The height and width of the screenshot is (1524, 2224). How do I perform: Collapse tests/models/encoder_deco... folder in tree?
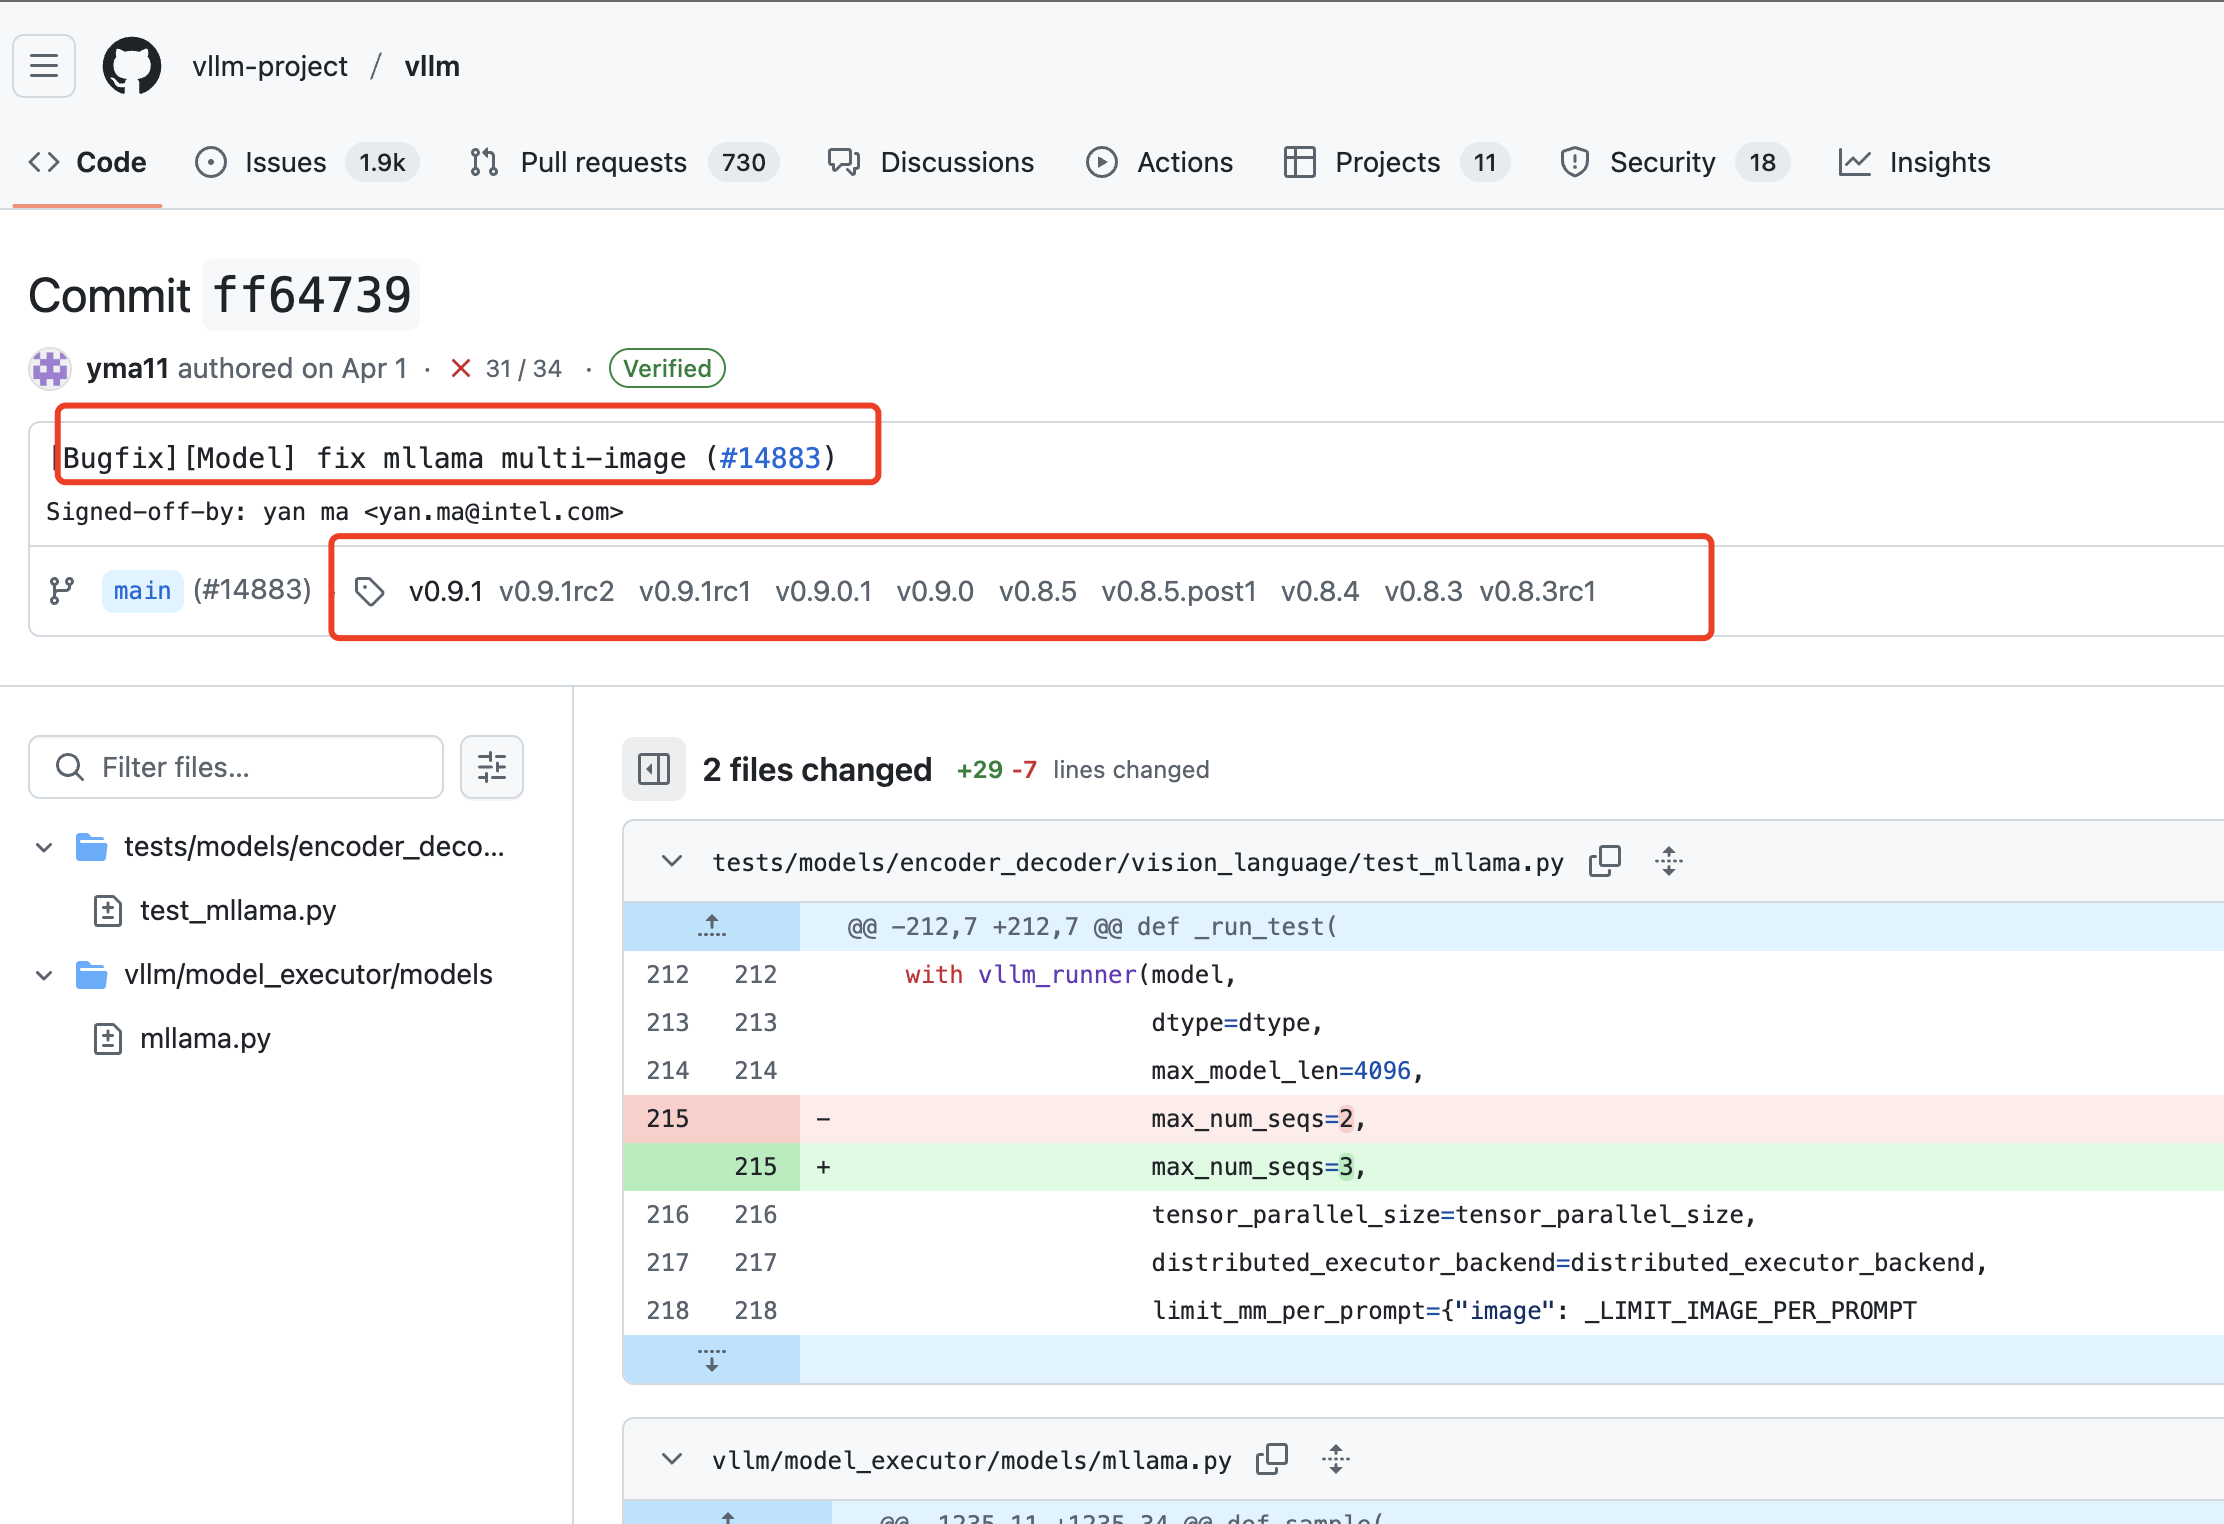(x=44, y=847)
